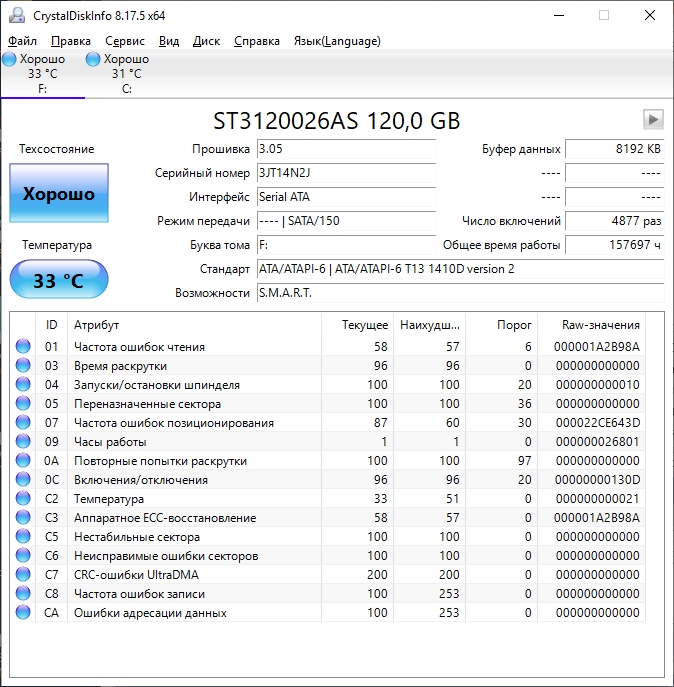Select the Частота ошибок позиционирования text
The height and width of the screenshot is (687, 674).
click(174, 423)
